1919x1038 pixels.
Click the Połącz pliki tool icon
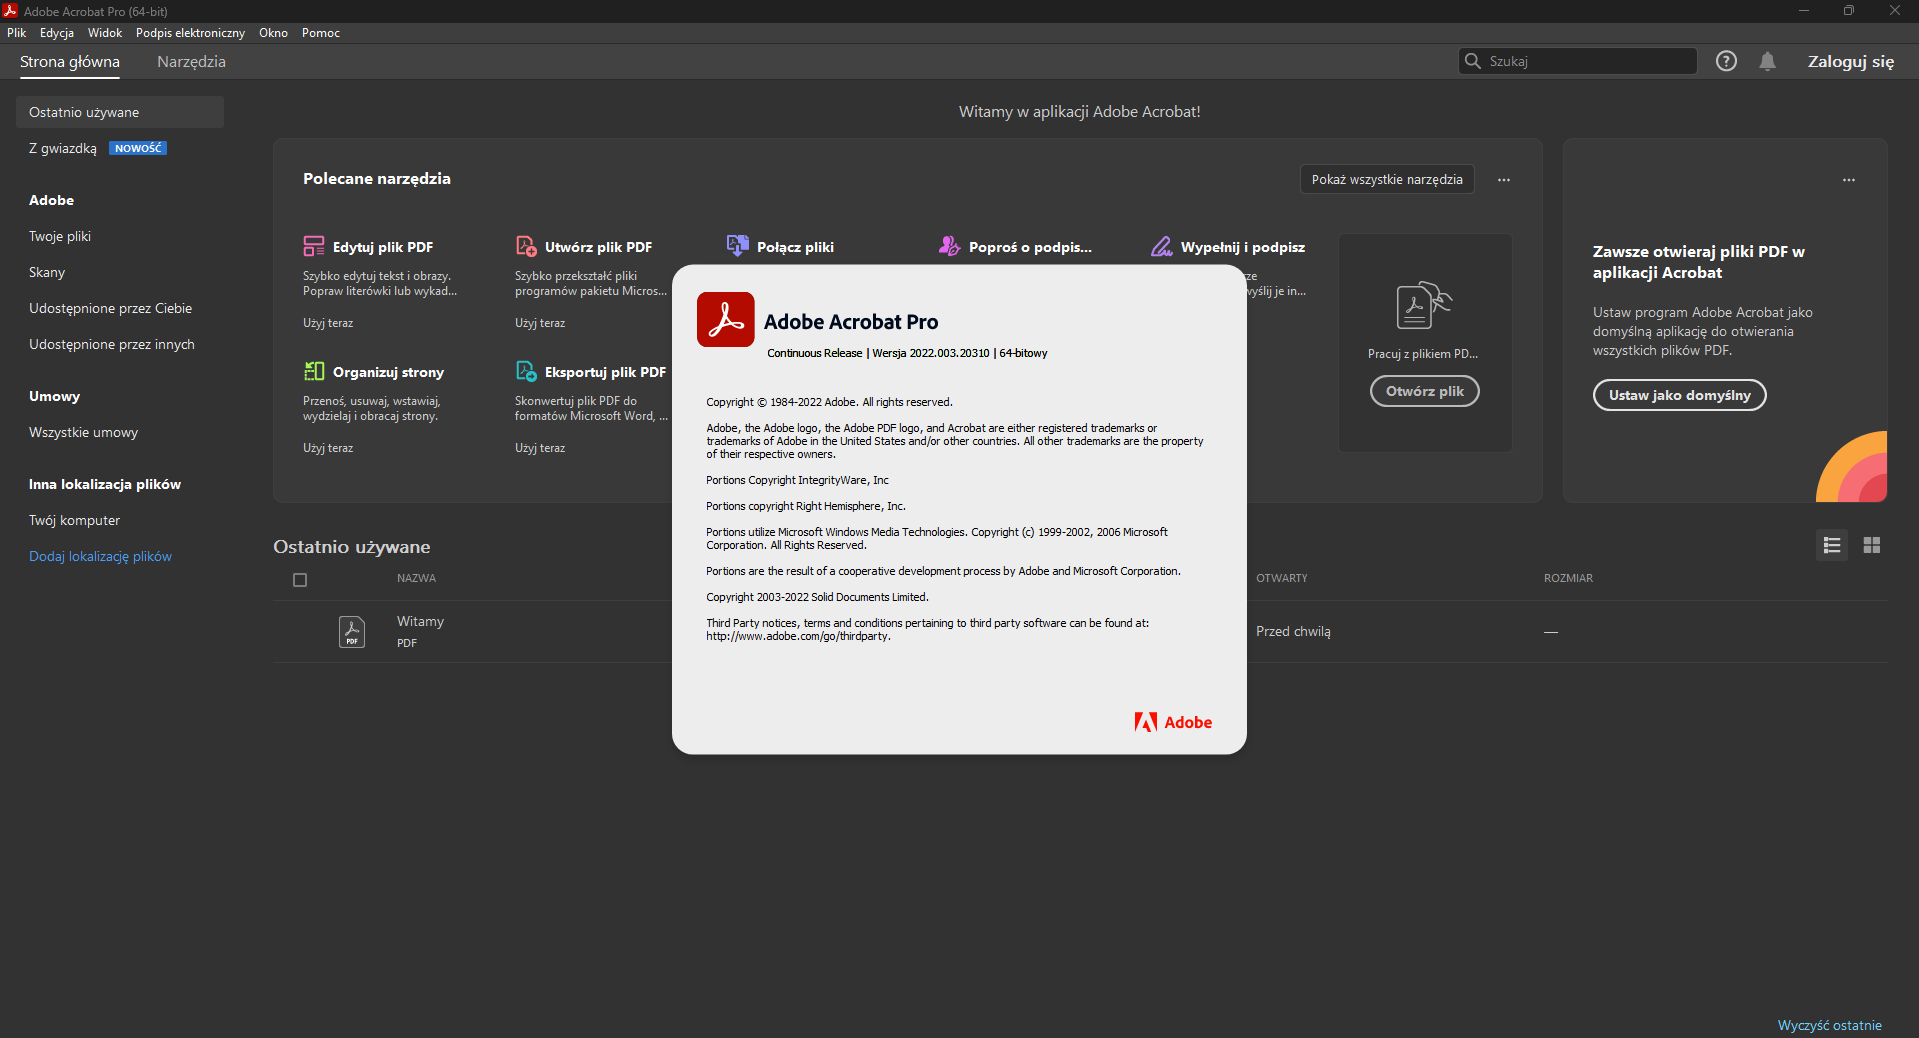click(738, 246)
